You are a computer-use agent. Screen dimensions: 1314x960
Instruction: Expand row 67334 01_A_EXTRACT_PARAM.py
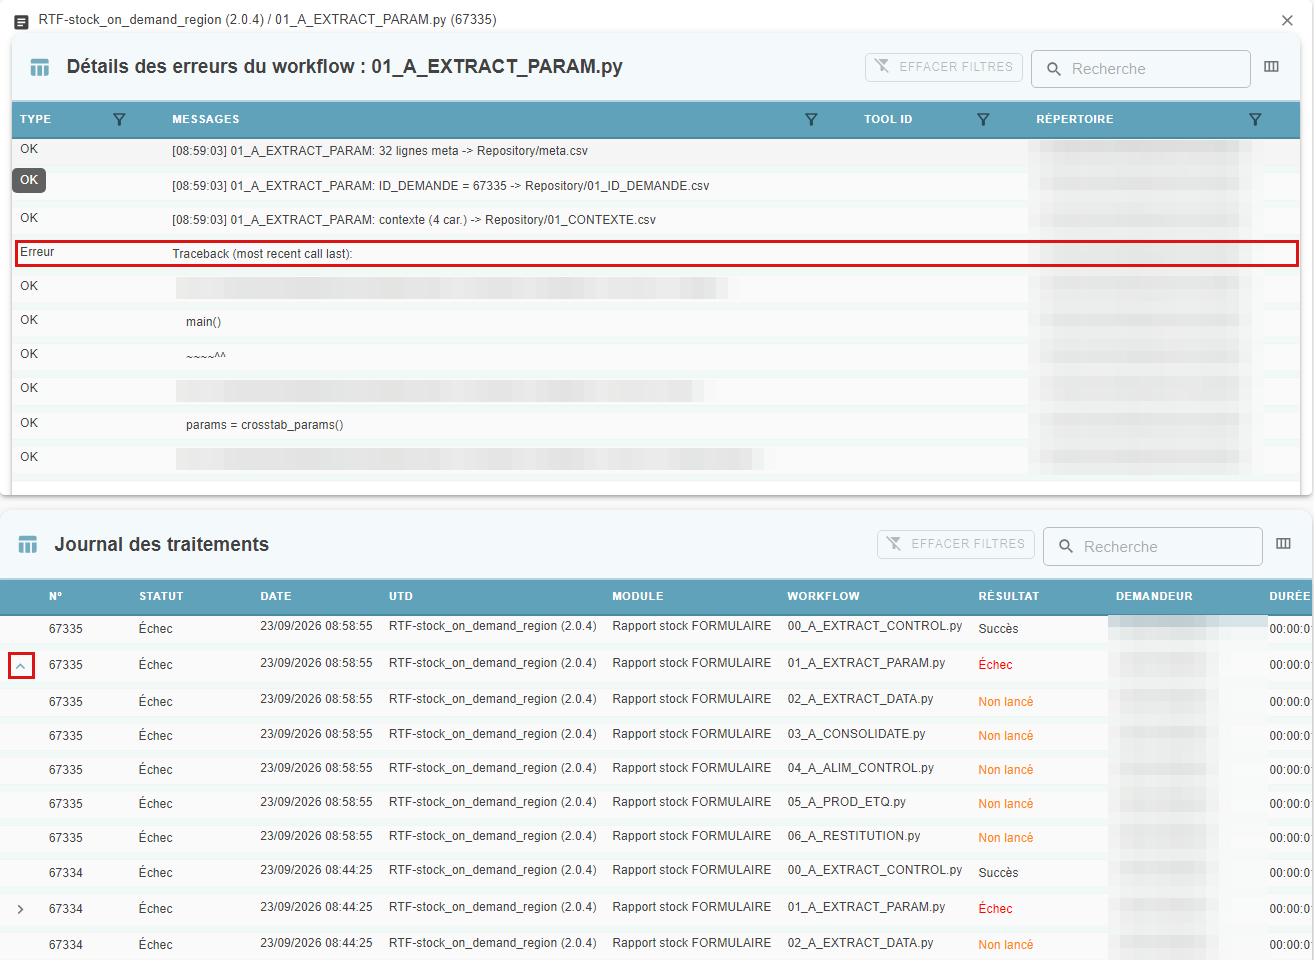click(21, 909)
